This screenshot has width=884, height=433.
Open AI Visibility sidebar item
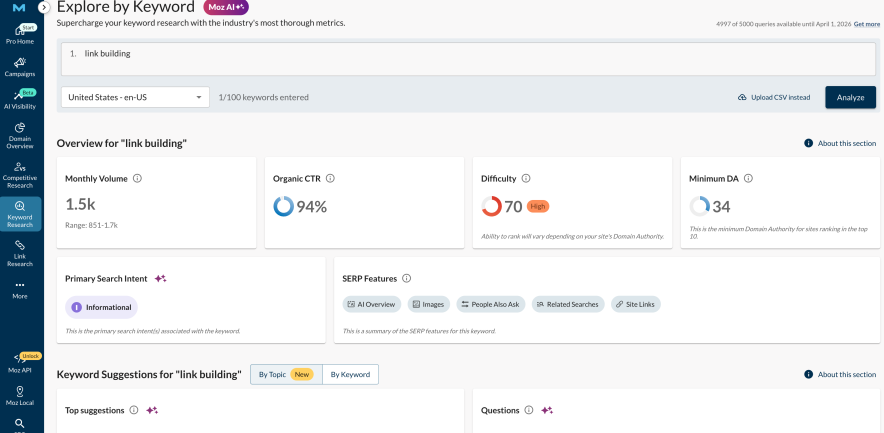click(x=20, y=99)
